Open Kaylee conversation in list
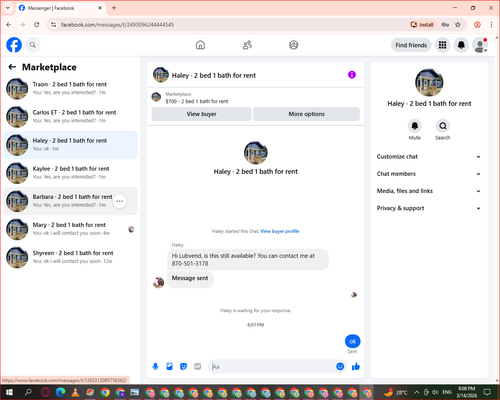 pos(70,173)
